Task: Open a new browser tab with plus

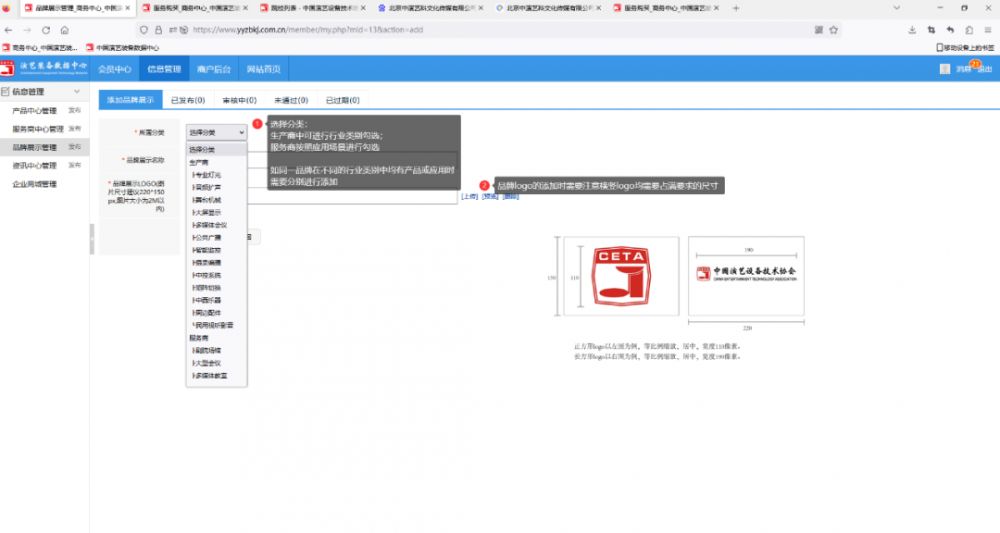Action: point(736,8)
